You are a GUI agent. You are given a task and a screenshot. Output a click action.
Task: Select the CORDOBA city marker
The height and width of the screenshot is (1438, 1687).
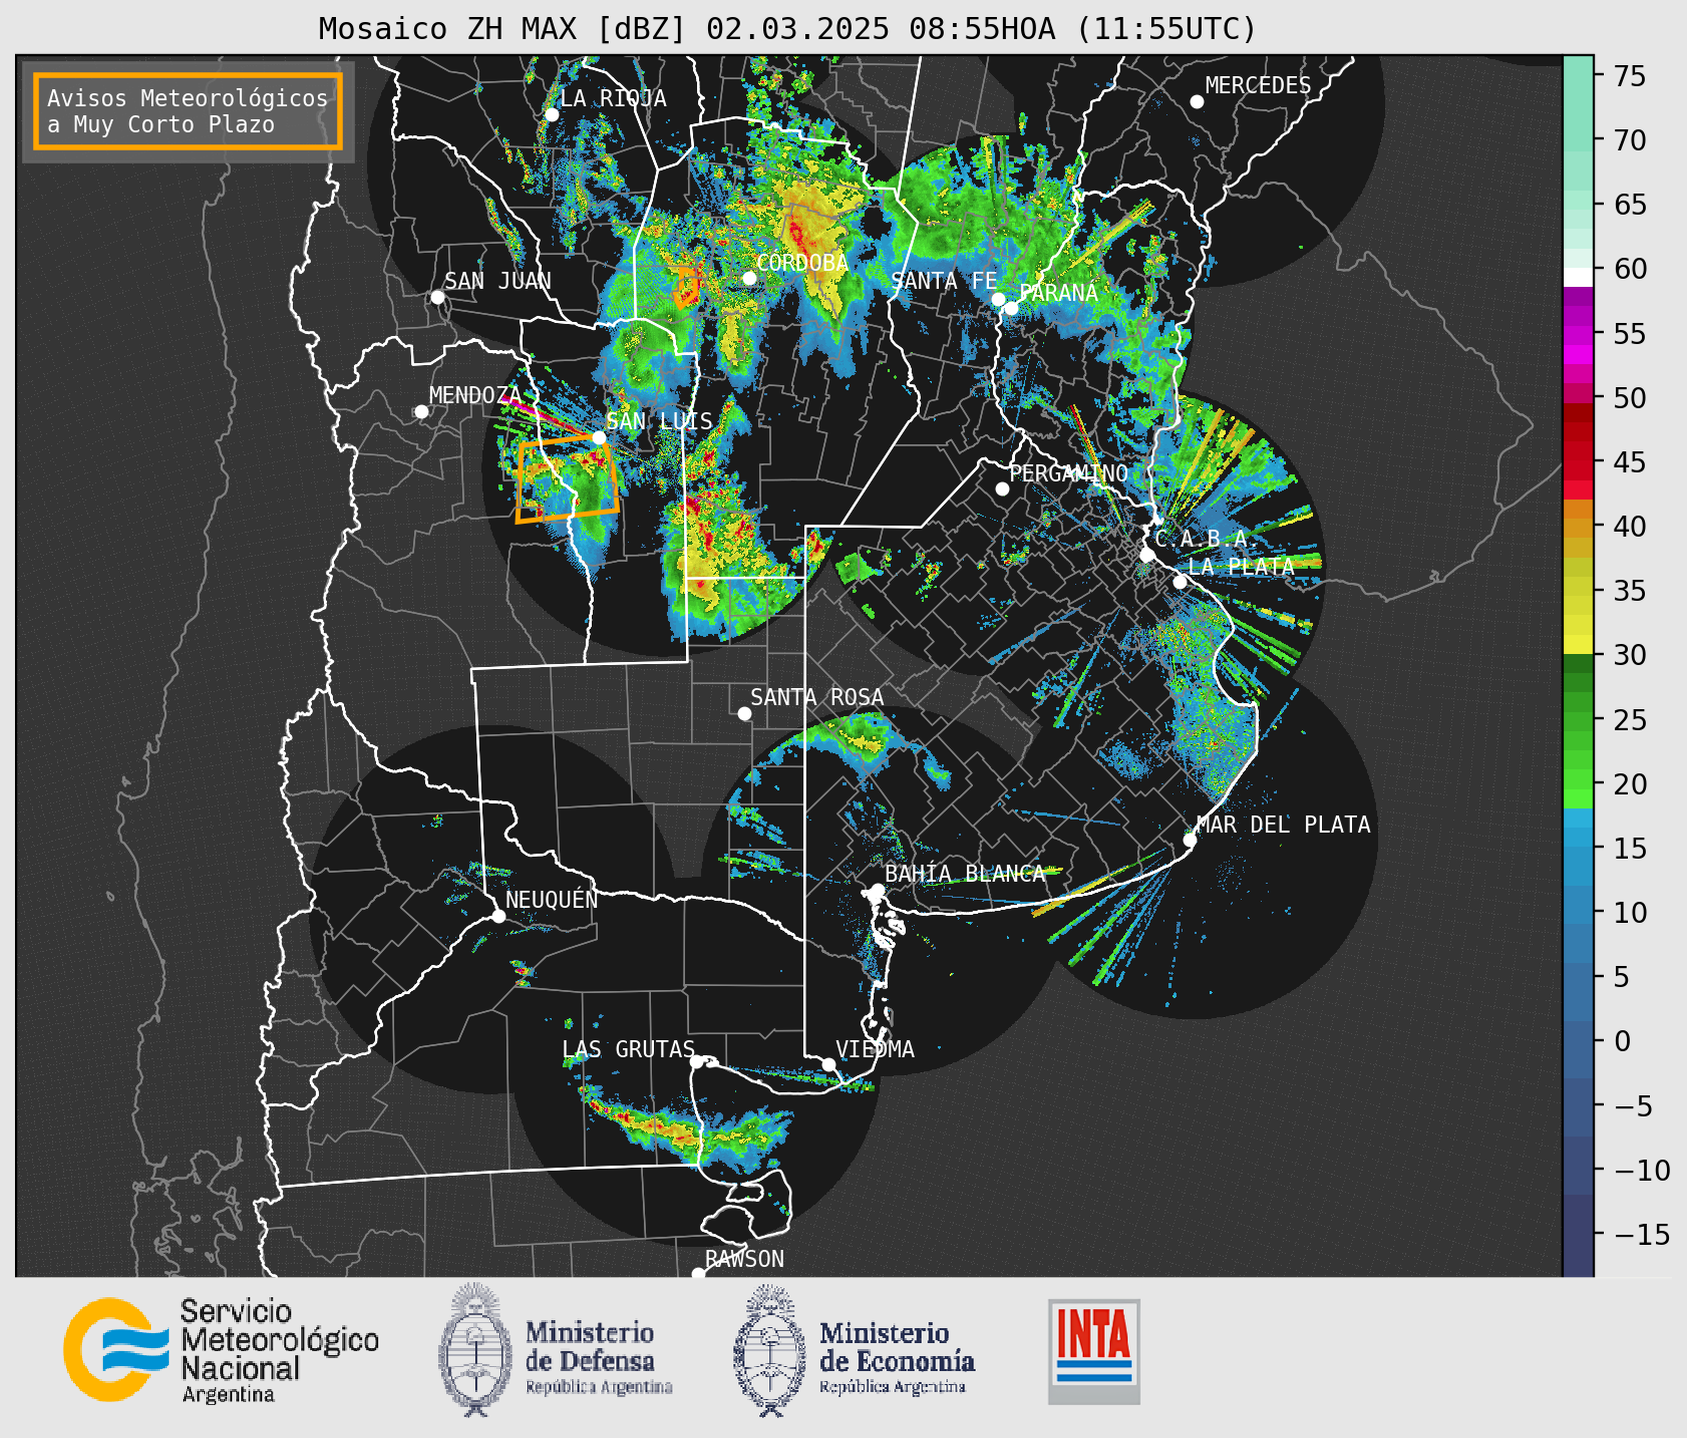tap(749, 278)
